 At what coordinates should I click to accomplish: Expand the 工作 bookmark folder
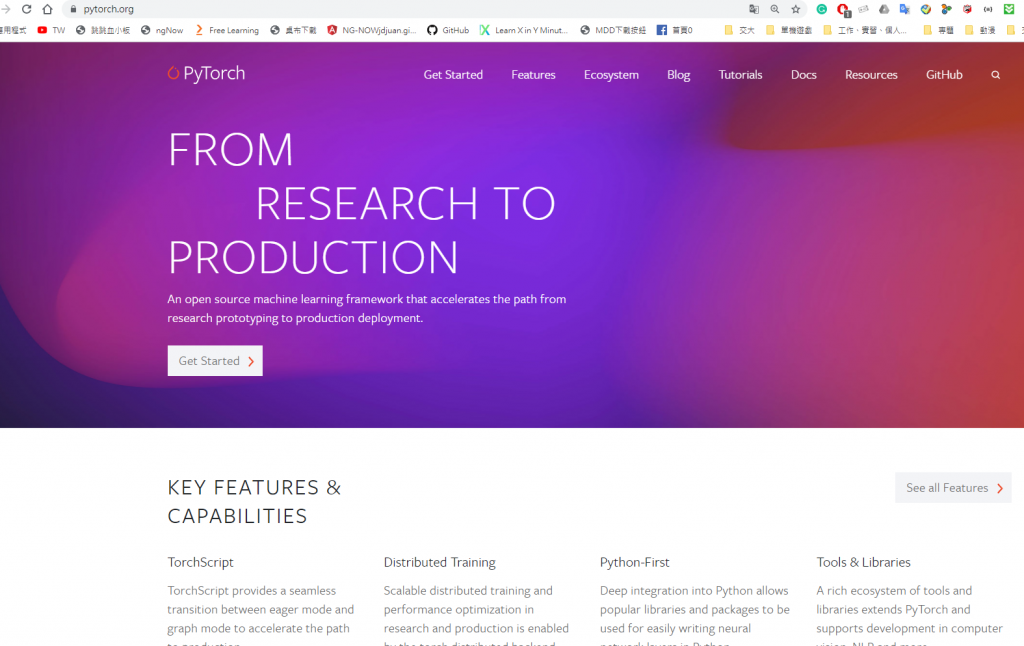point(865,30)
